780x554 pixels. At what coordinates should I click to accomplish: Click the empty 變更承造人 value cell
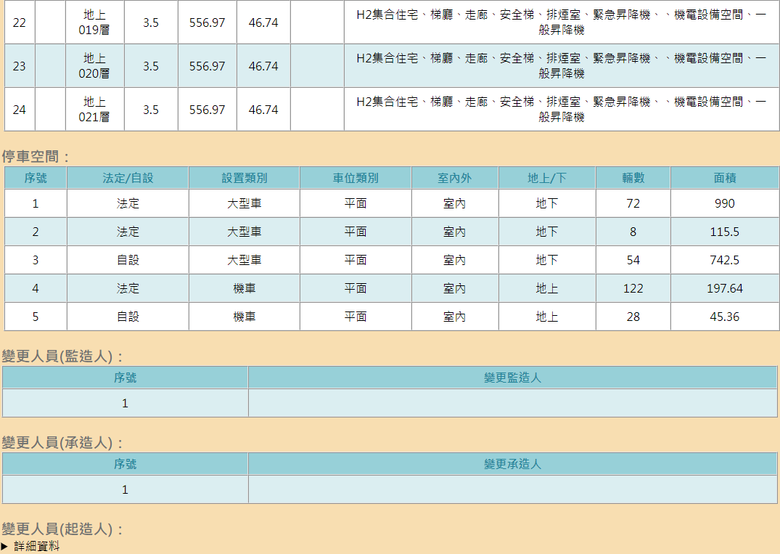pyautogui.click(x=512, y=490)
